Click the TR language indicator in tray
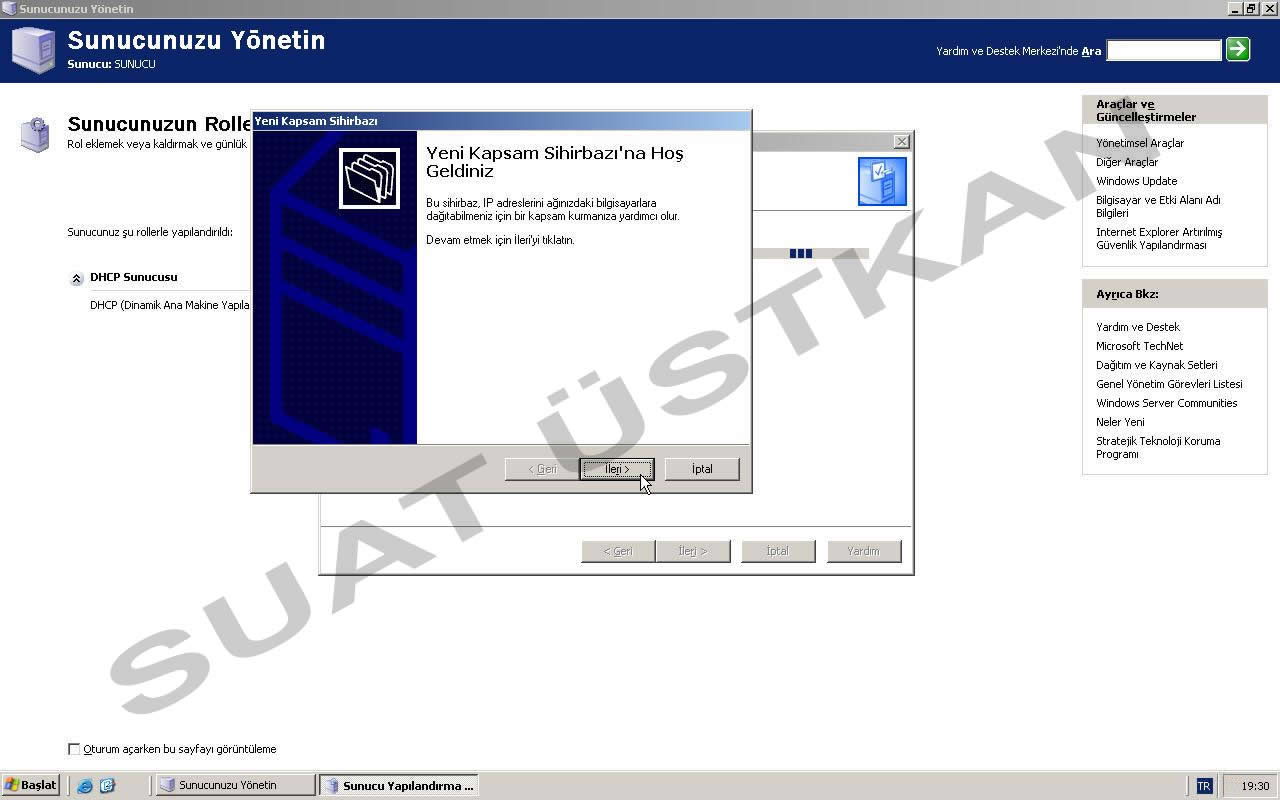 (1204, 786)
